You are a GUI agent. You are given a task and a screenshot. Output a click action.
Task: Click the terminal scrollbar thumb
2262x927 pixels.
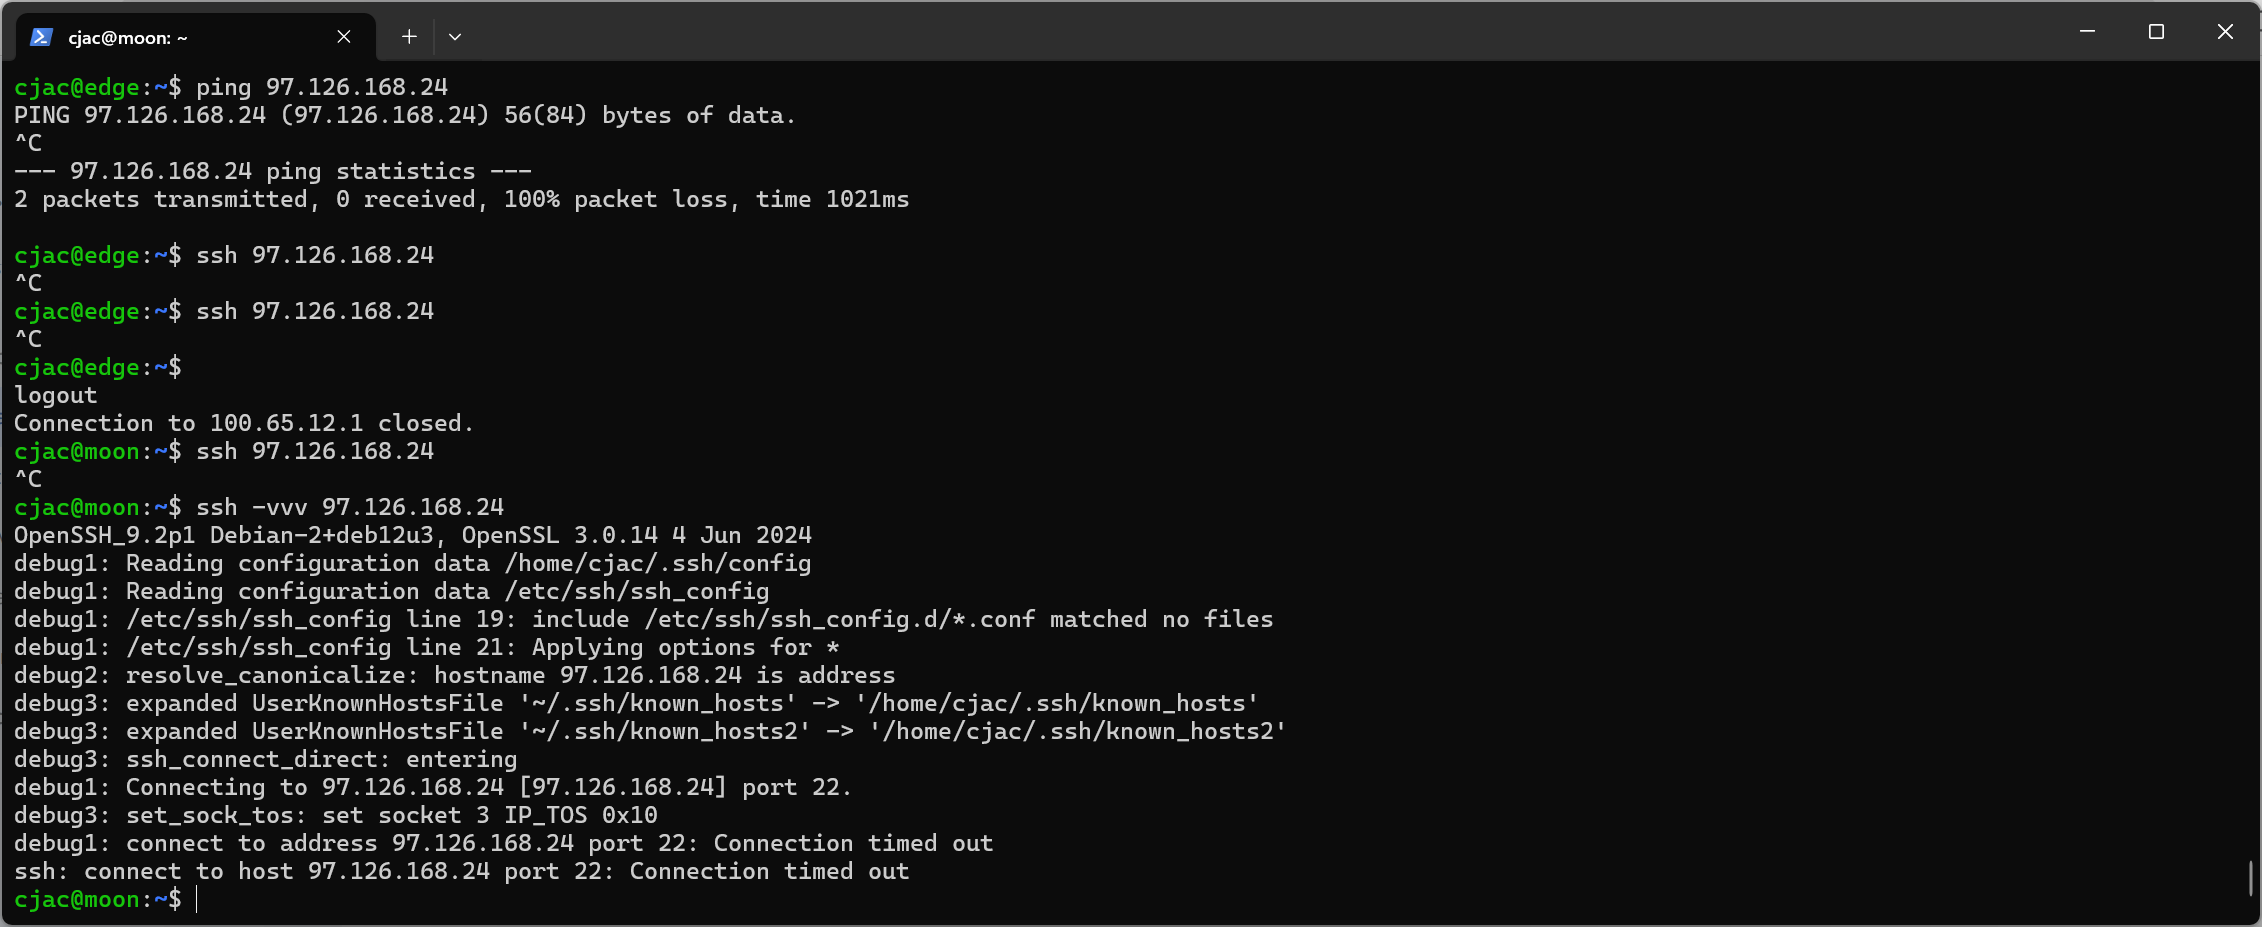[2251, 878]
